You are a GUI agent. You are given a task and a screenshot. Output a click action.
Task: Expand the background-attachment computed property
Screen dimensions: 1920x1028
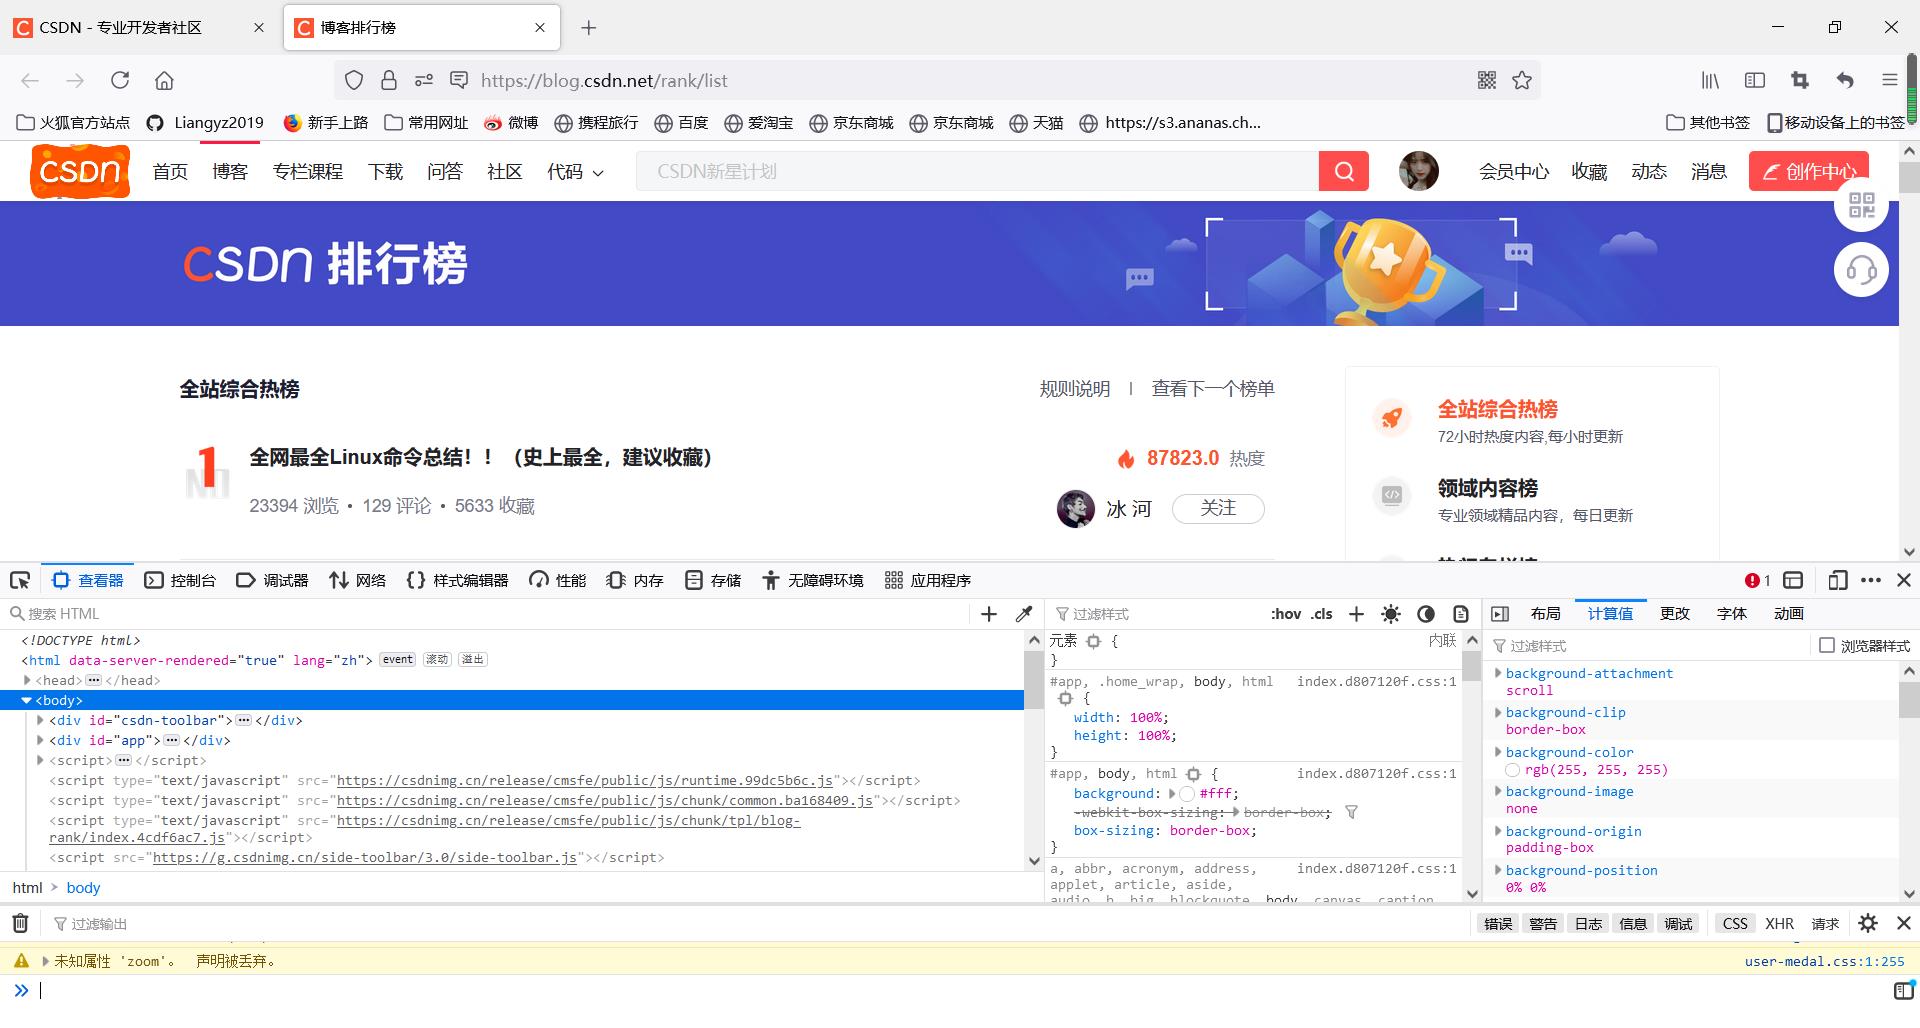1498,673
